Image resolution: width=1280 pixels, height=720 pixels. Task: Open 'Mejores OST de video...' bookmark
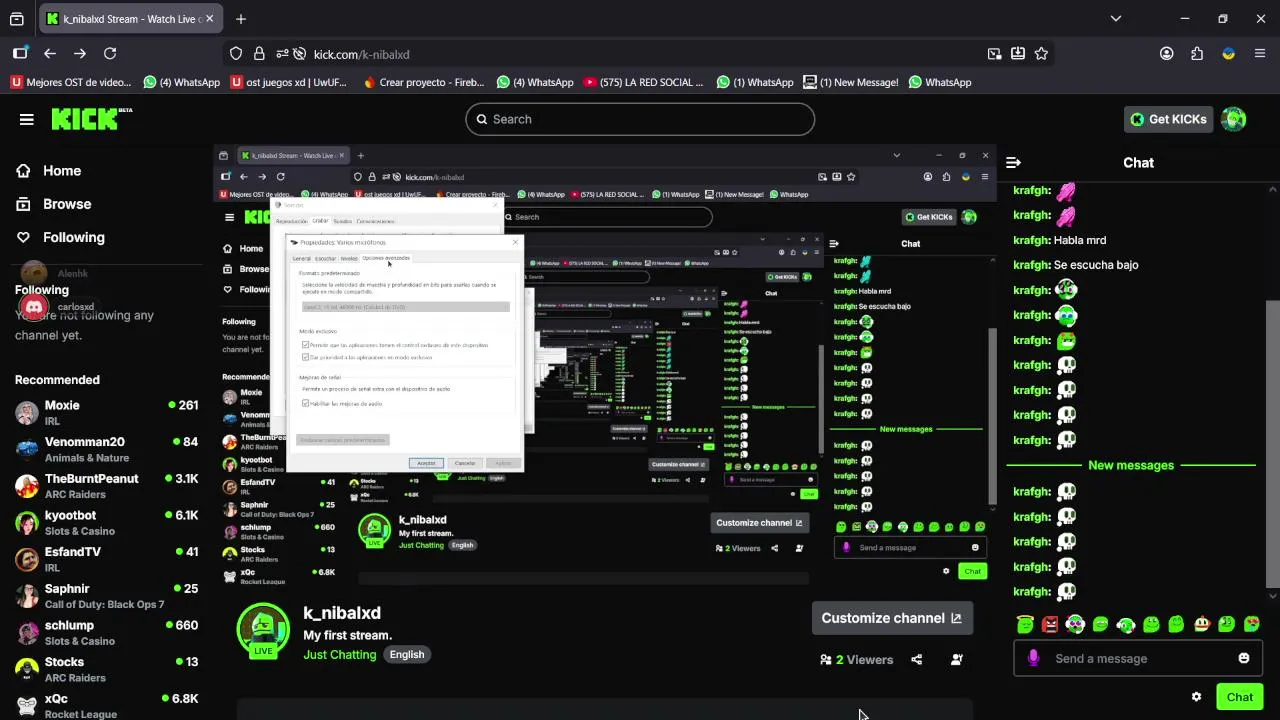tap(71, 82)
